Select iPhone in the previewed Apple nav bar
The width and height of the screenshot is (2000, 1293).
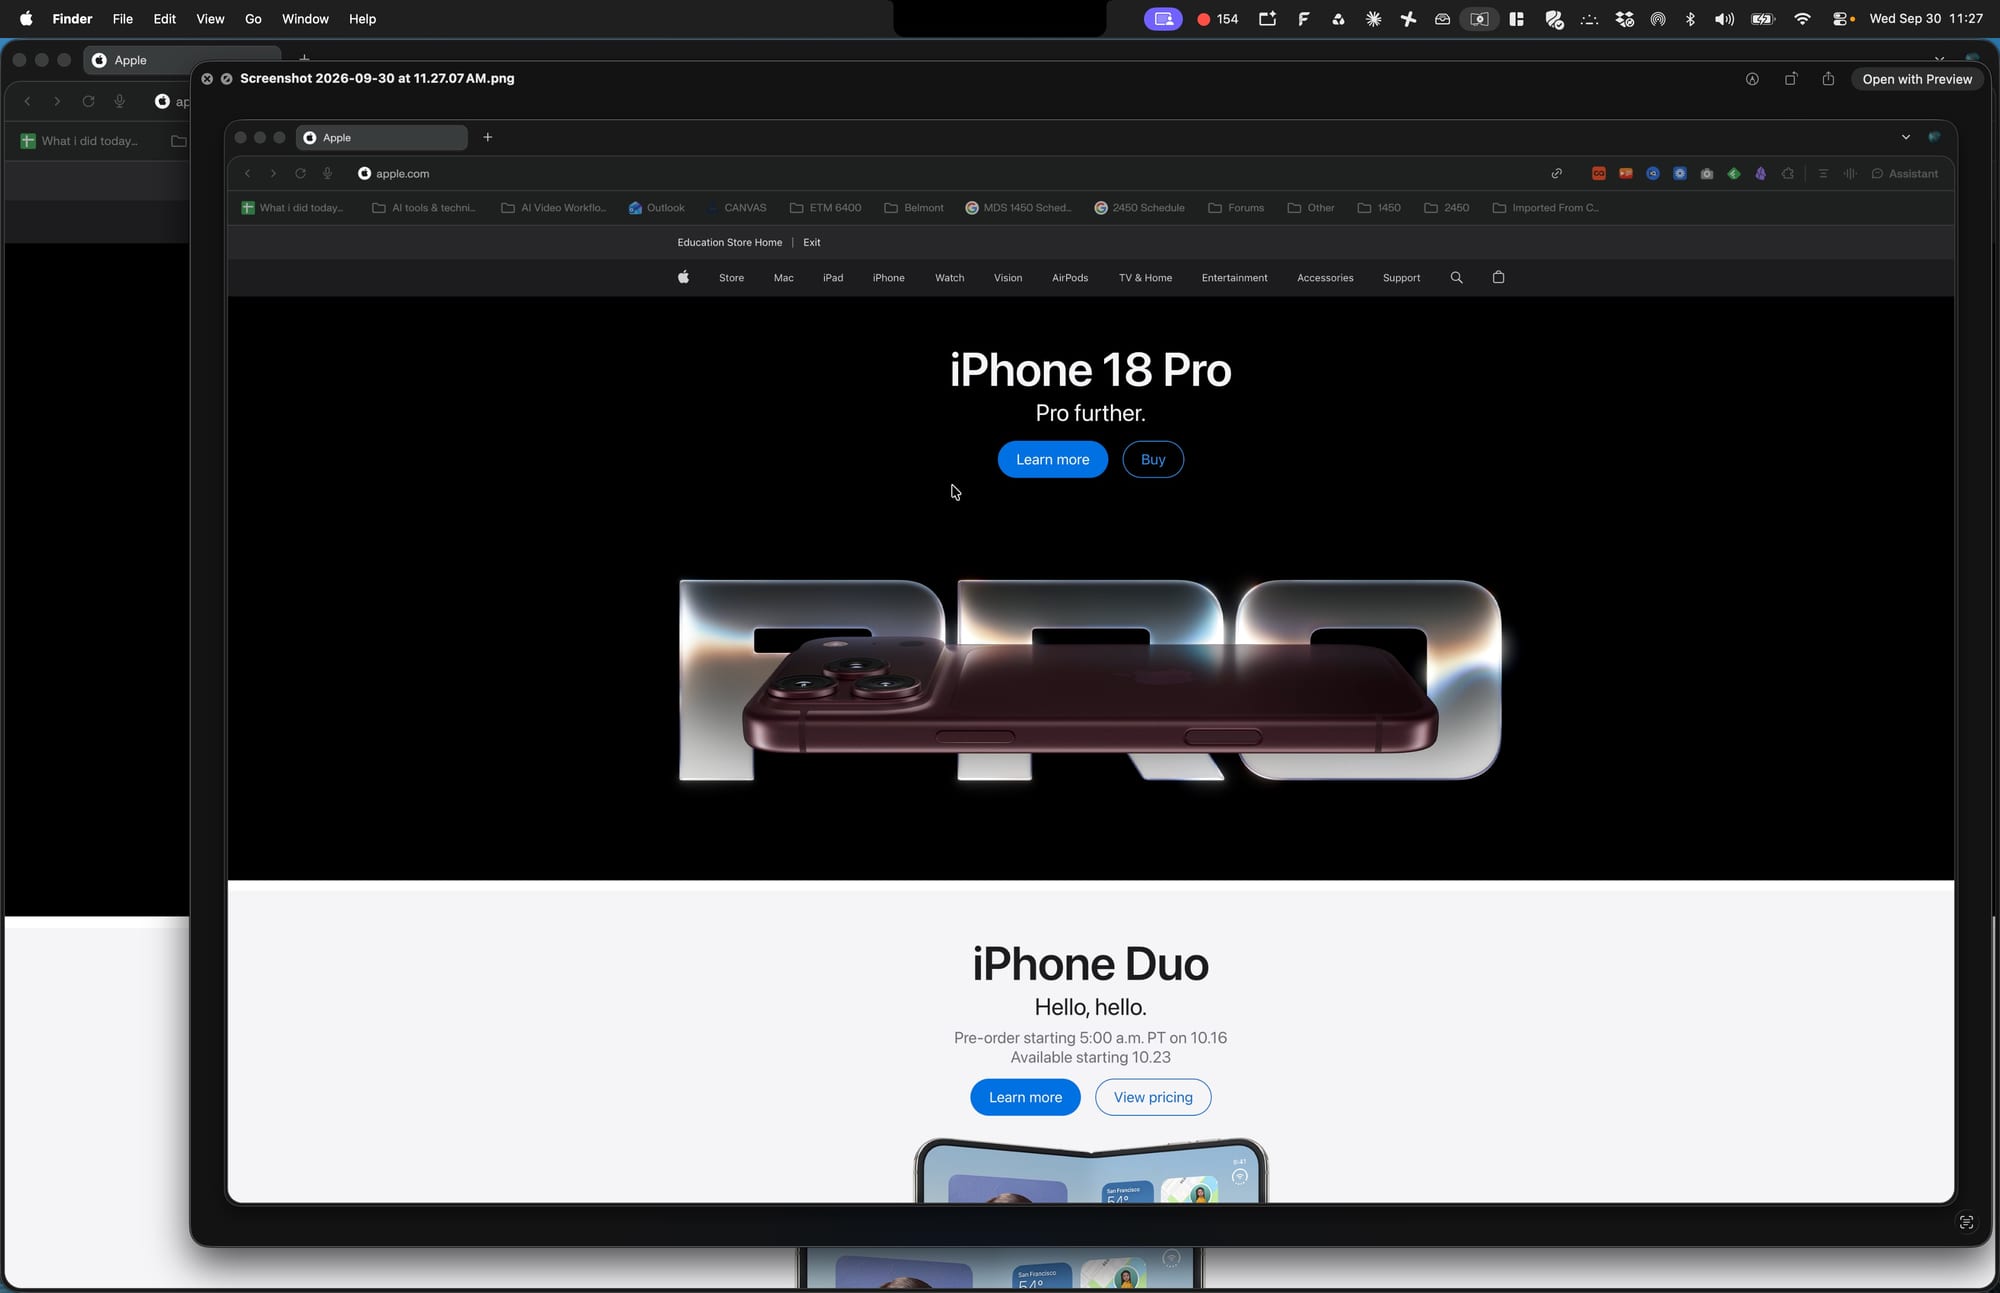[x=888, y=278]
